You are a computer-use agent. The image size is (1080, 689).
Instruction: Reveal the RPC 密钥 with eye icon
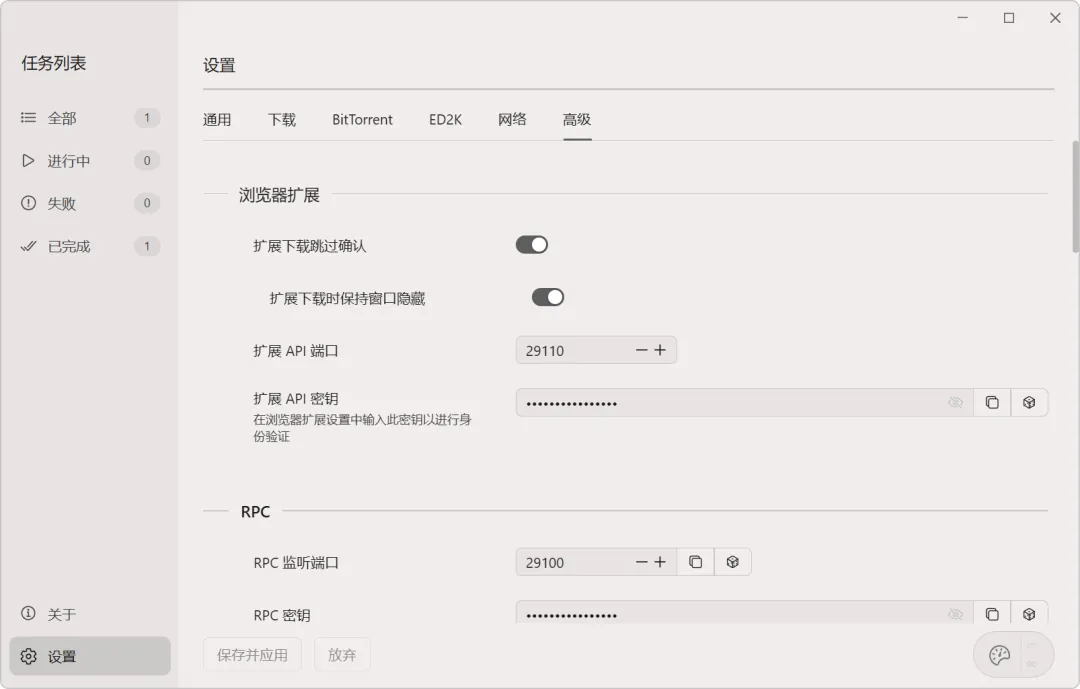click(955, 614)
